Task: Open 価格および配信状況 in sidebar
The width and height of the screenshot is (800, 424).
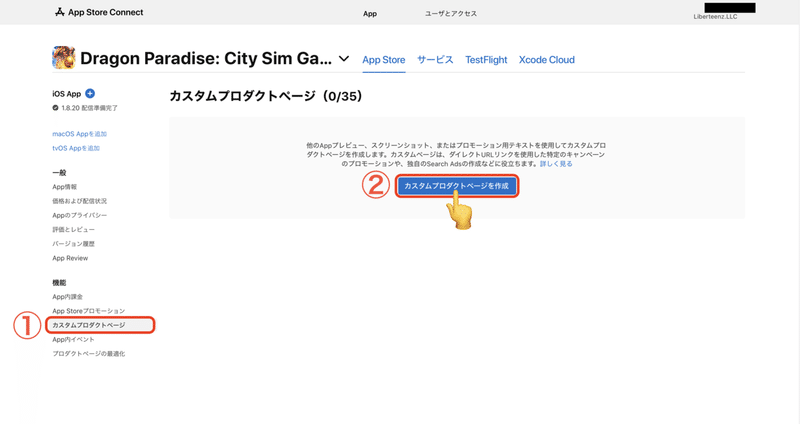Action: coord(80,201)
